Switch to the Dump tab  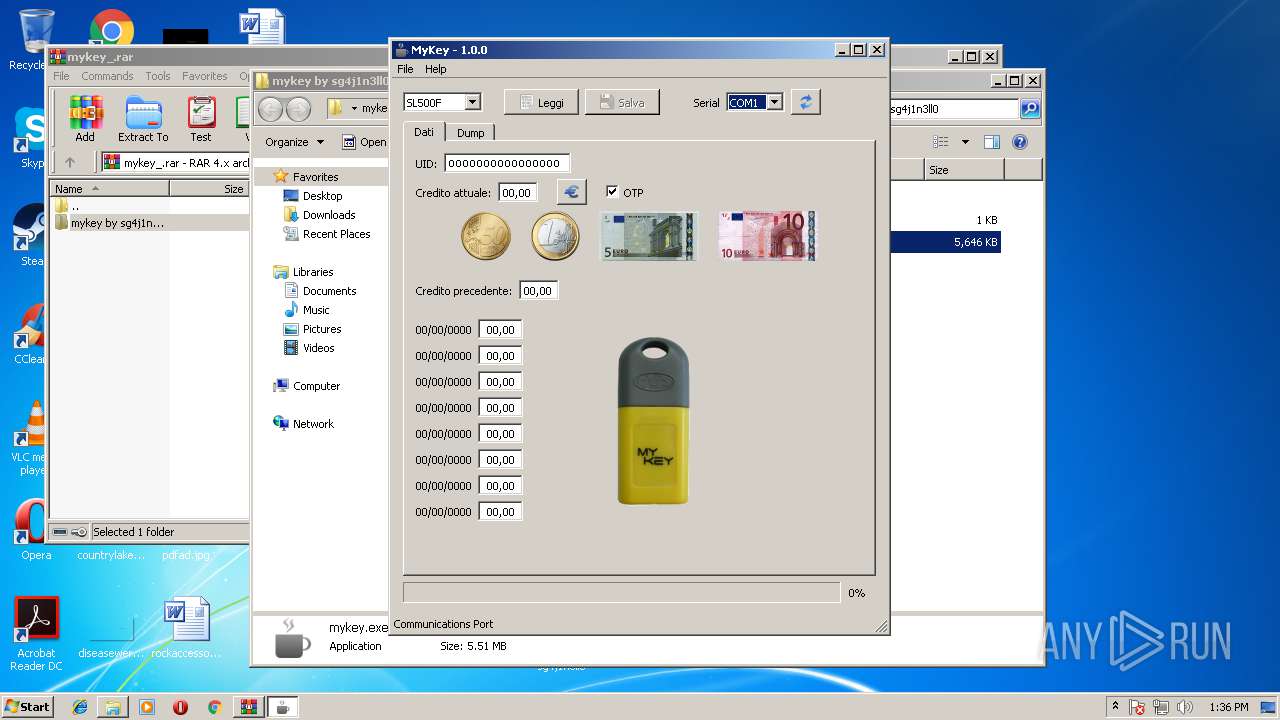[x=470, y=133]
